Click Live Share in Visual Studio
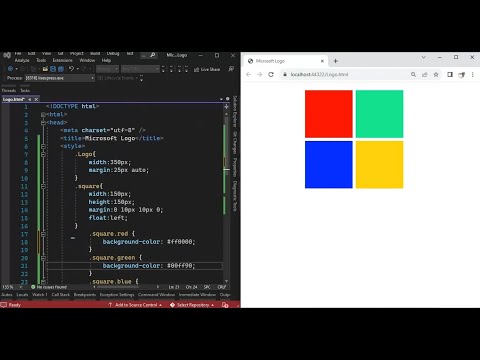 [207, 69]
